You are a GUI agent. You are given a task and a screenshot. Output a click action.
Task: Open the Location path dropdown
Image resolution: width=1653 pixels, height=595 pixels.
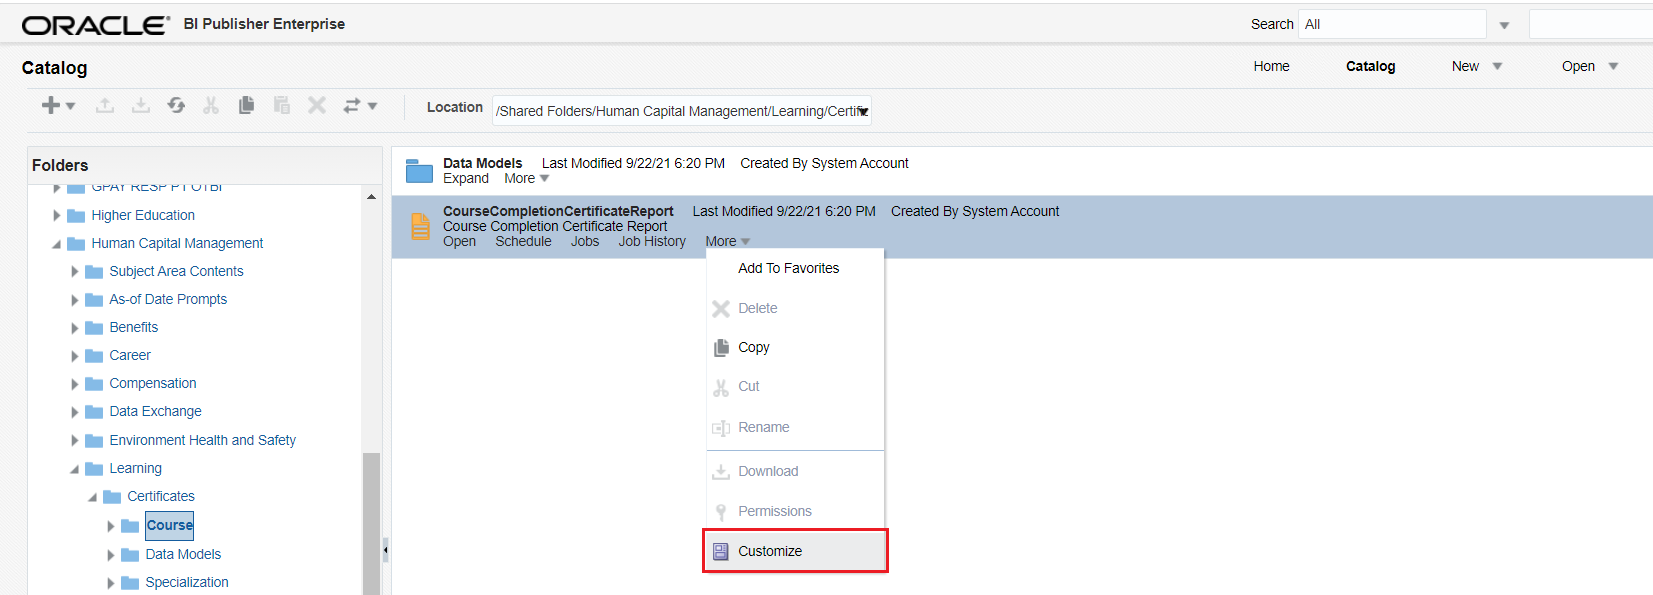tap(863, 111)
